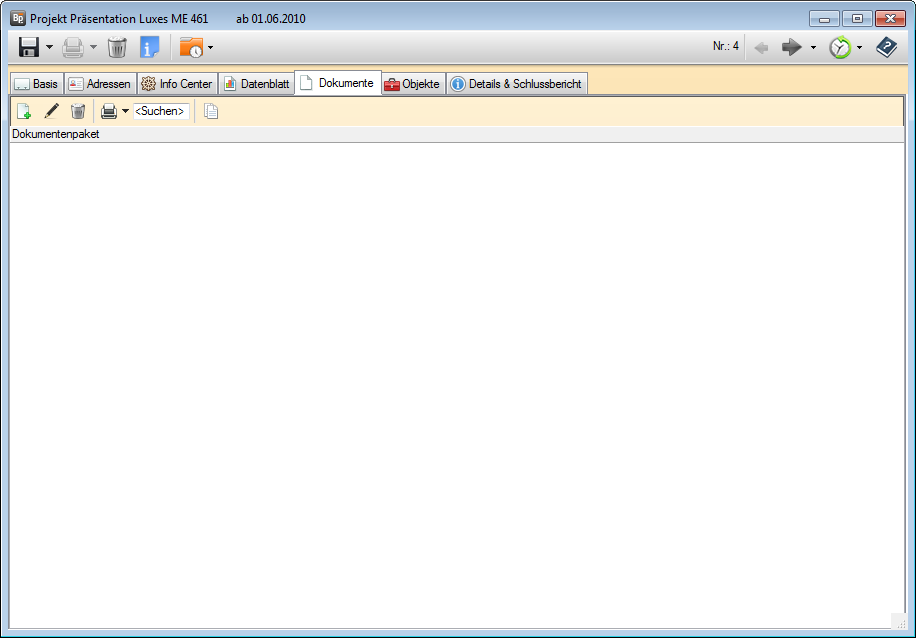Image resolution: width=916 pixels, height=638 pixels.
Task: Click the clock refresh history icon
Action: click(x=840, y=47)
